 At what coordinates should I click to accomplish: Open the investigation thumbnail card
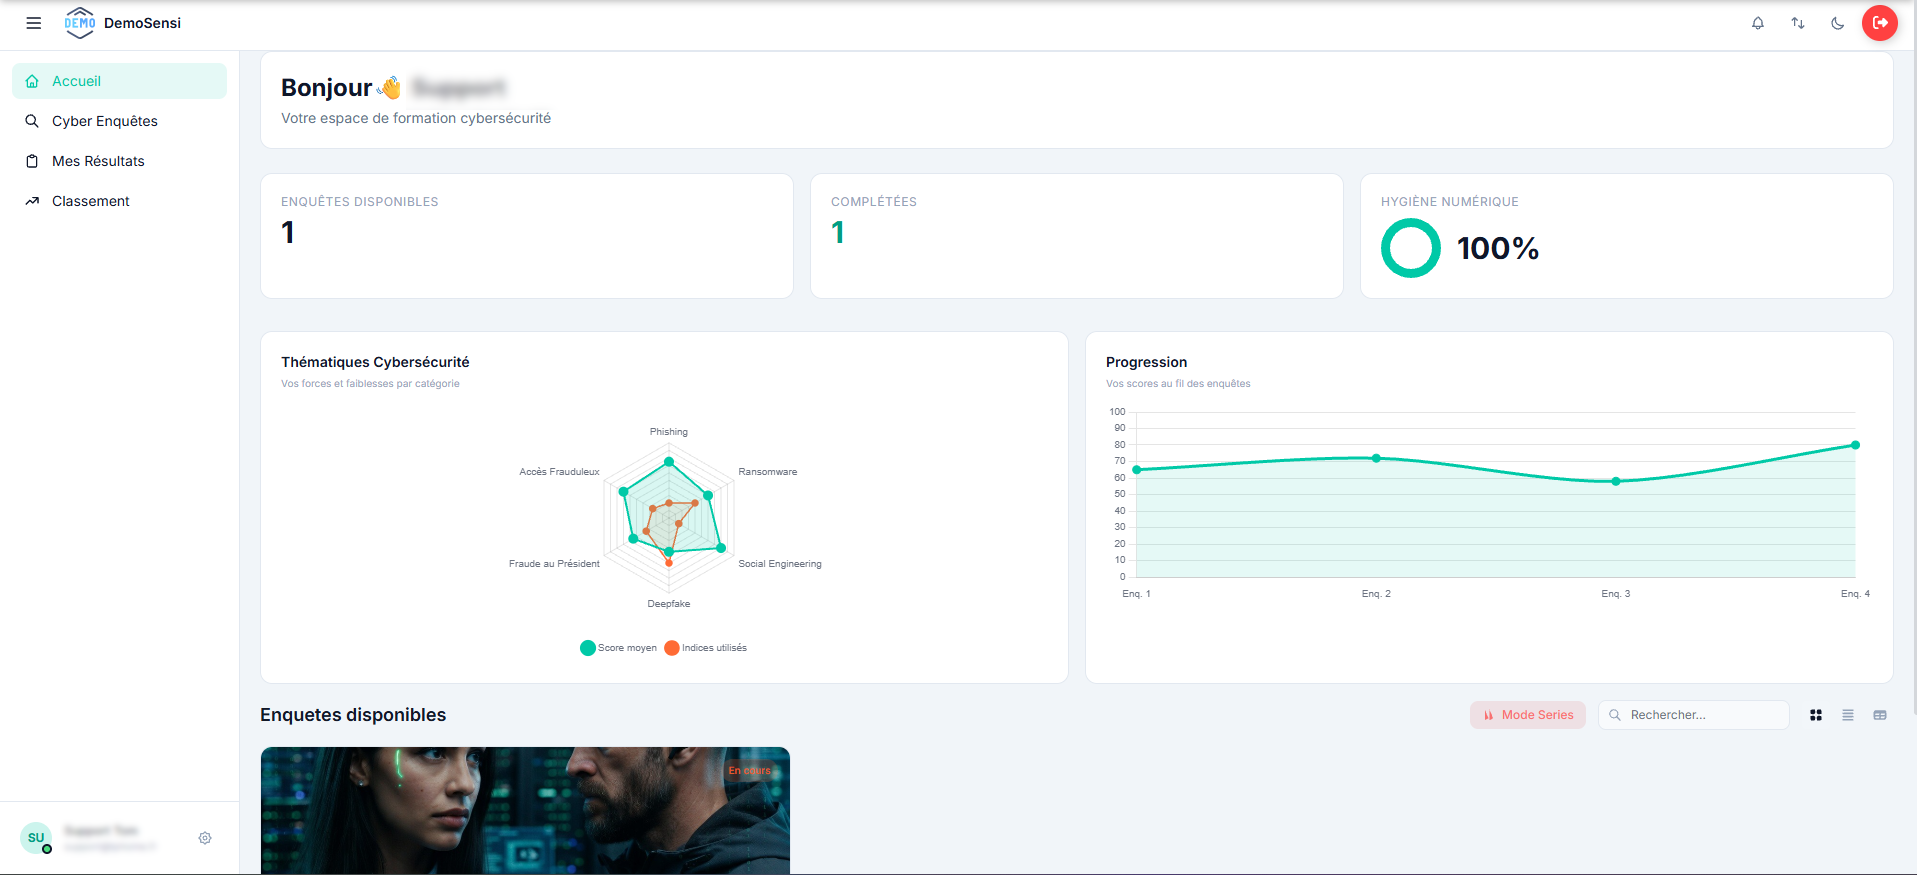pyautogui.click(x=525, y=811)
